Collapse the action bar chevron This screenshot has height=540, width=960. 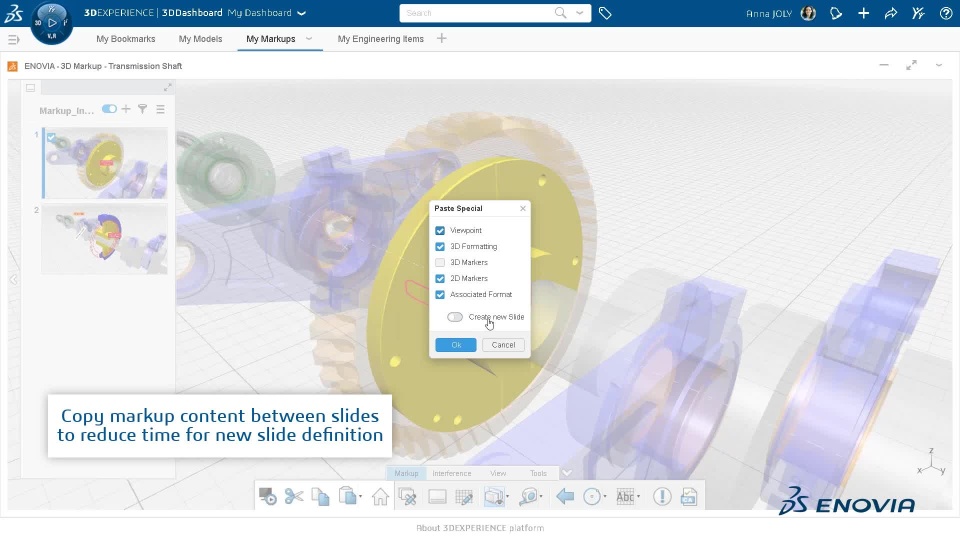coord(567,473)
